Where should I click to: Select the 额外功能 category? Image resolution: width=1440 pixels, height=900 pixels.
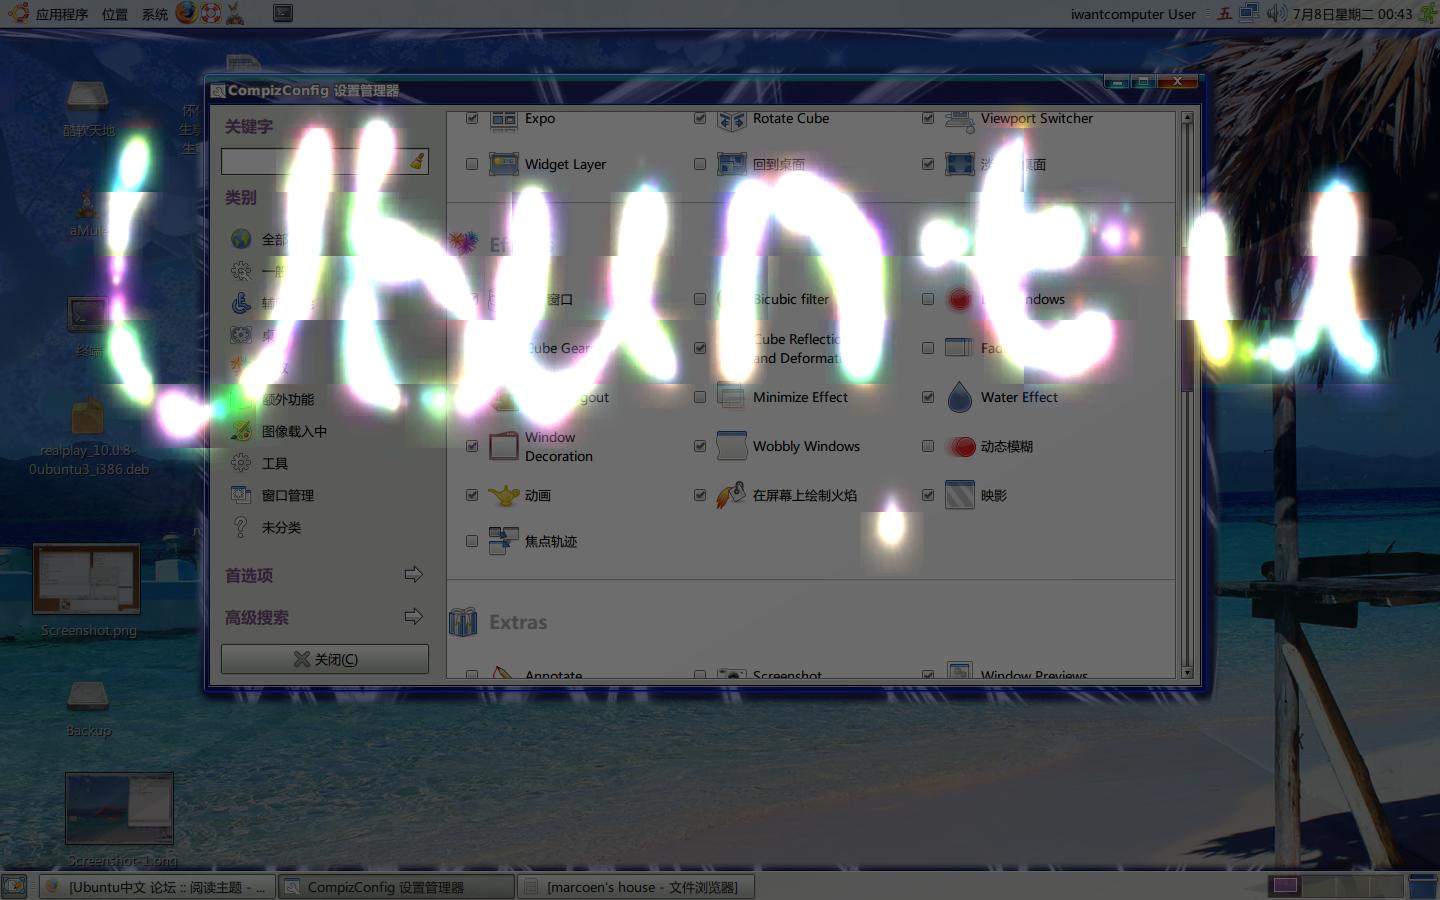click(288, 399)
